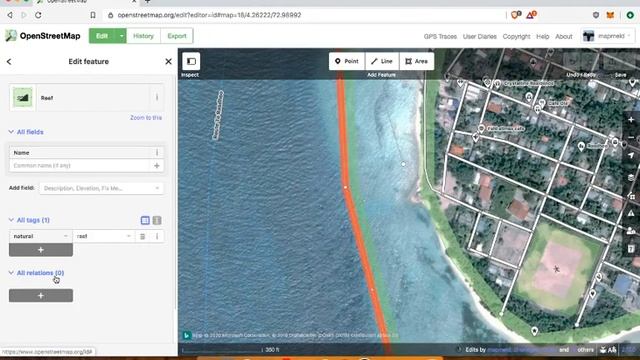Select the Point add tool

347,61
